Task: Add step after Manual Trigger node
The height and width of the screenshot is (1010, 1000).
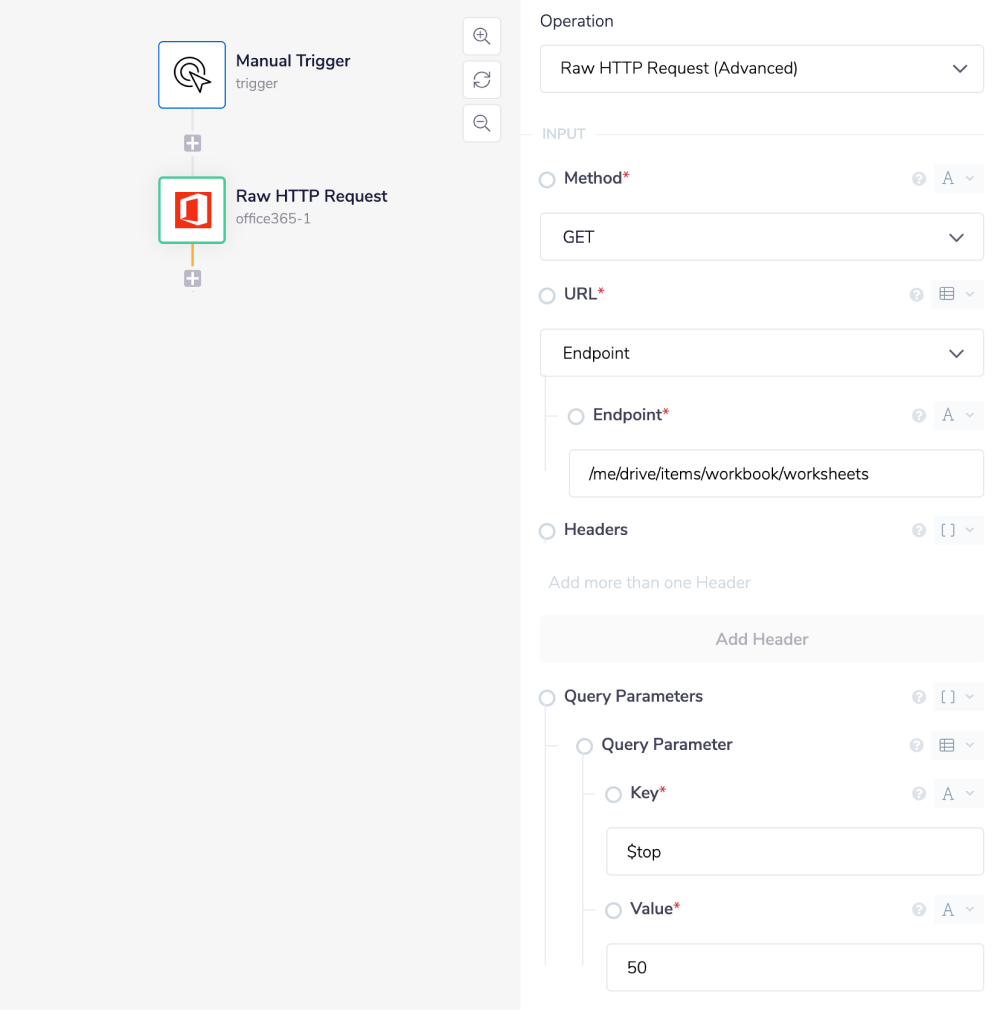Action: (x=192, y=143)
